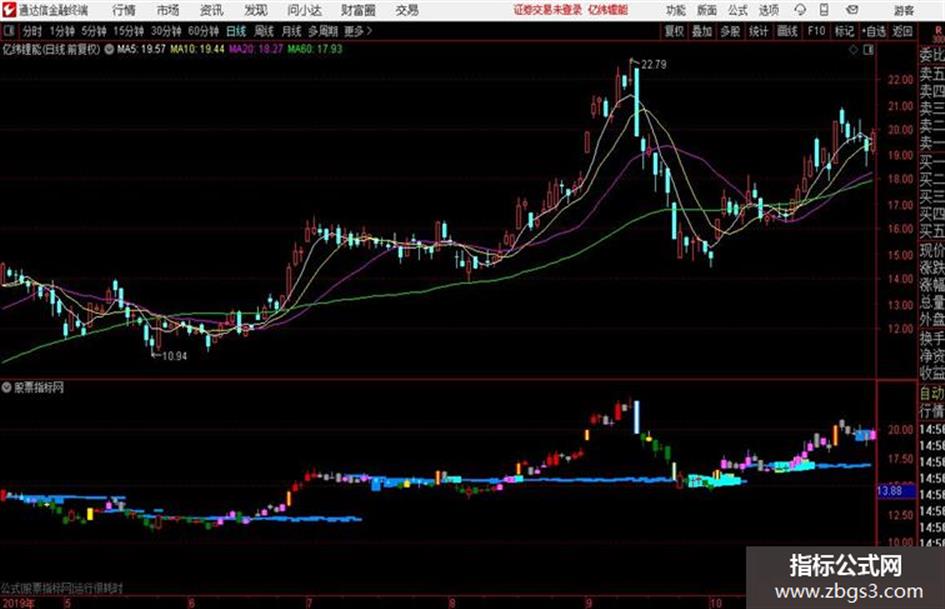Click the 2019年 date label on time axis
Screen dimensions: 945x609
[x=19, y=602]
